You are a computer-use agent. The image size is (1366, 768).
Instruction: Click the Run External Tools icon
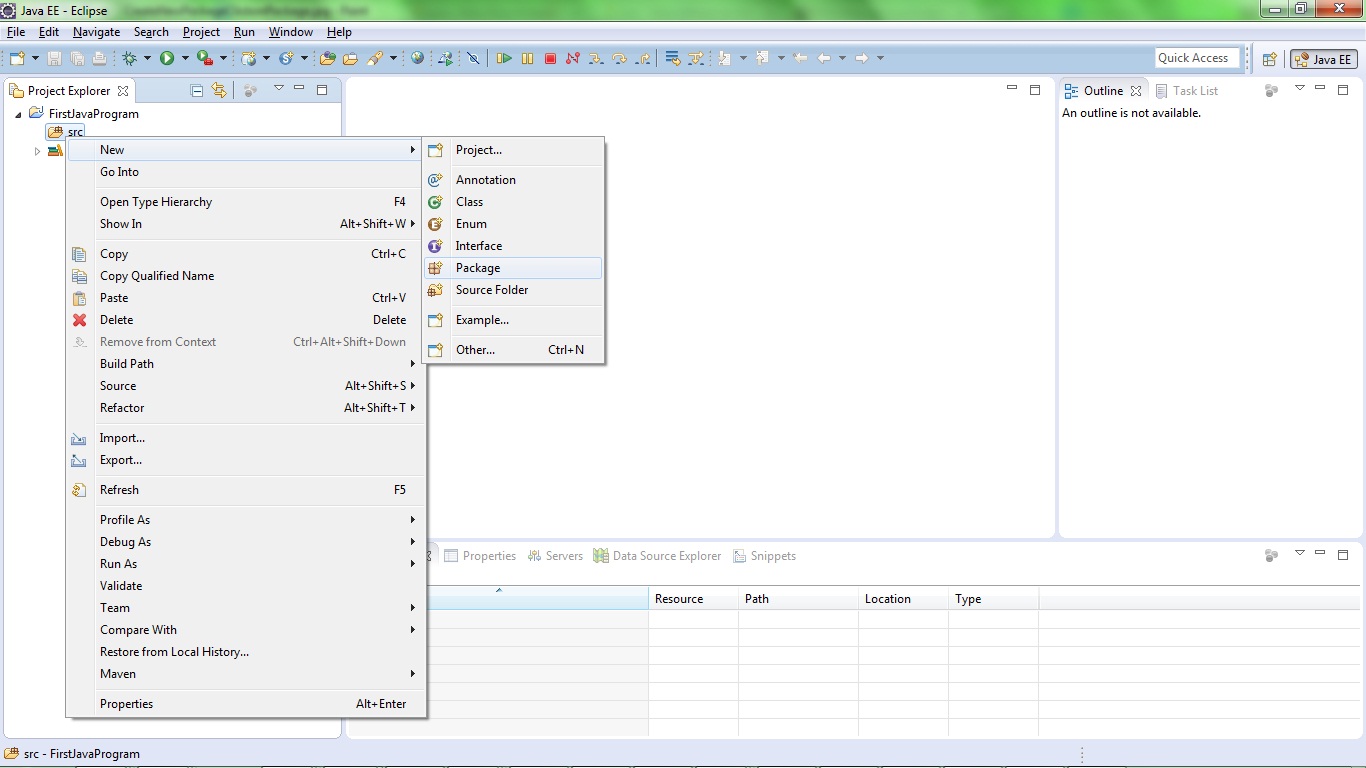204,59
